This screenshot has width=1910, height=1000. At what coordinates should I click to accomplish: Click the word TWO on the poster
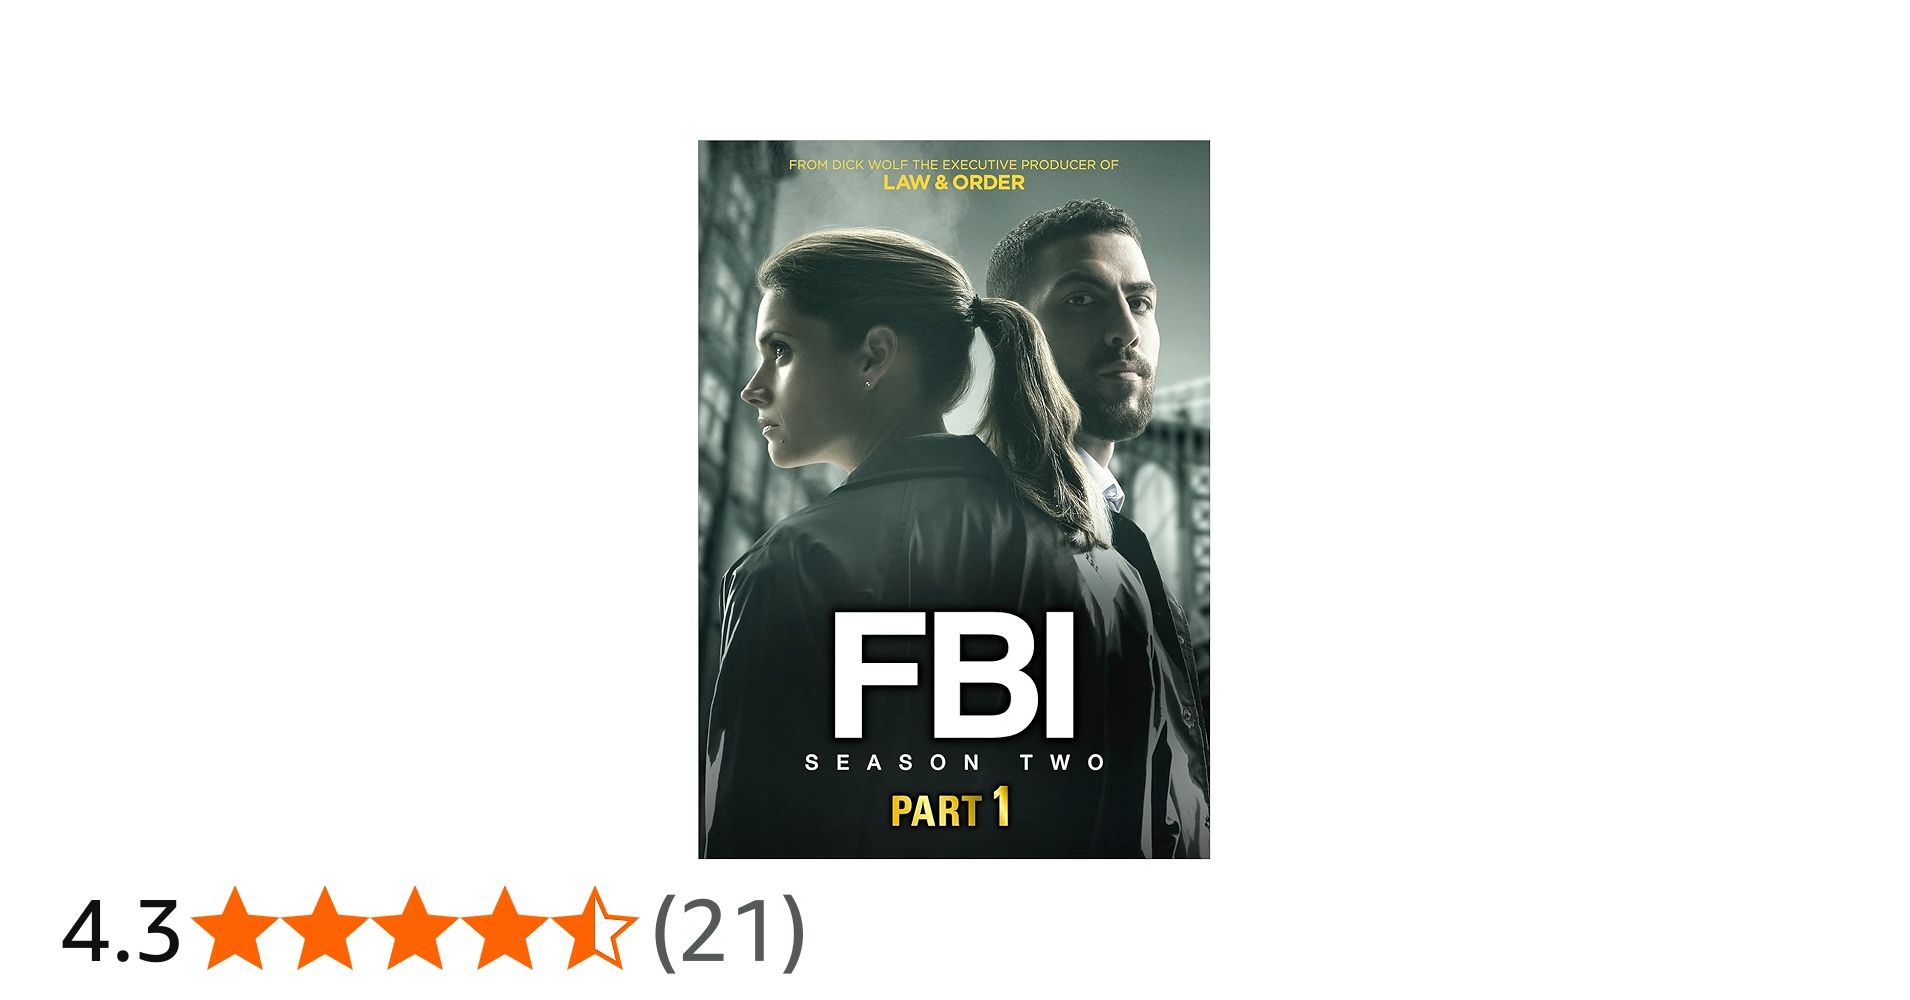(x=1062, y=763)
